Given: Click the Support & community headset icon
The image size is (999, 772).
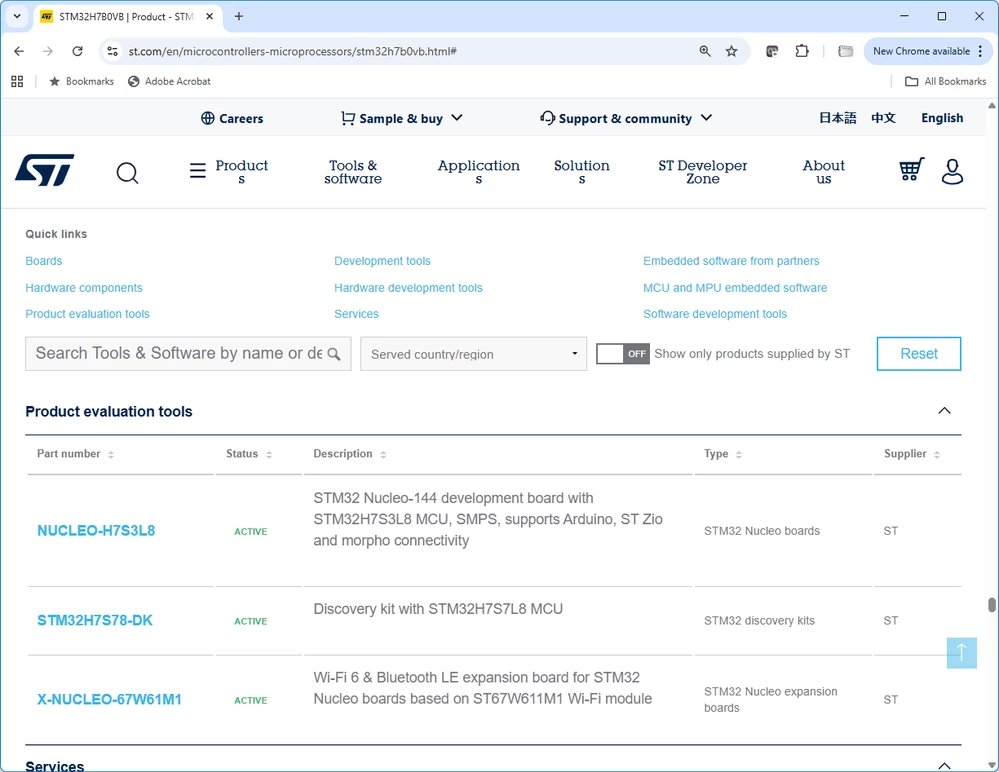Looking at the screenshot, I should point(547,118).
